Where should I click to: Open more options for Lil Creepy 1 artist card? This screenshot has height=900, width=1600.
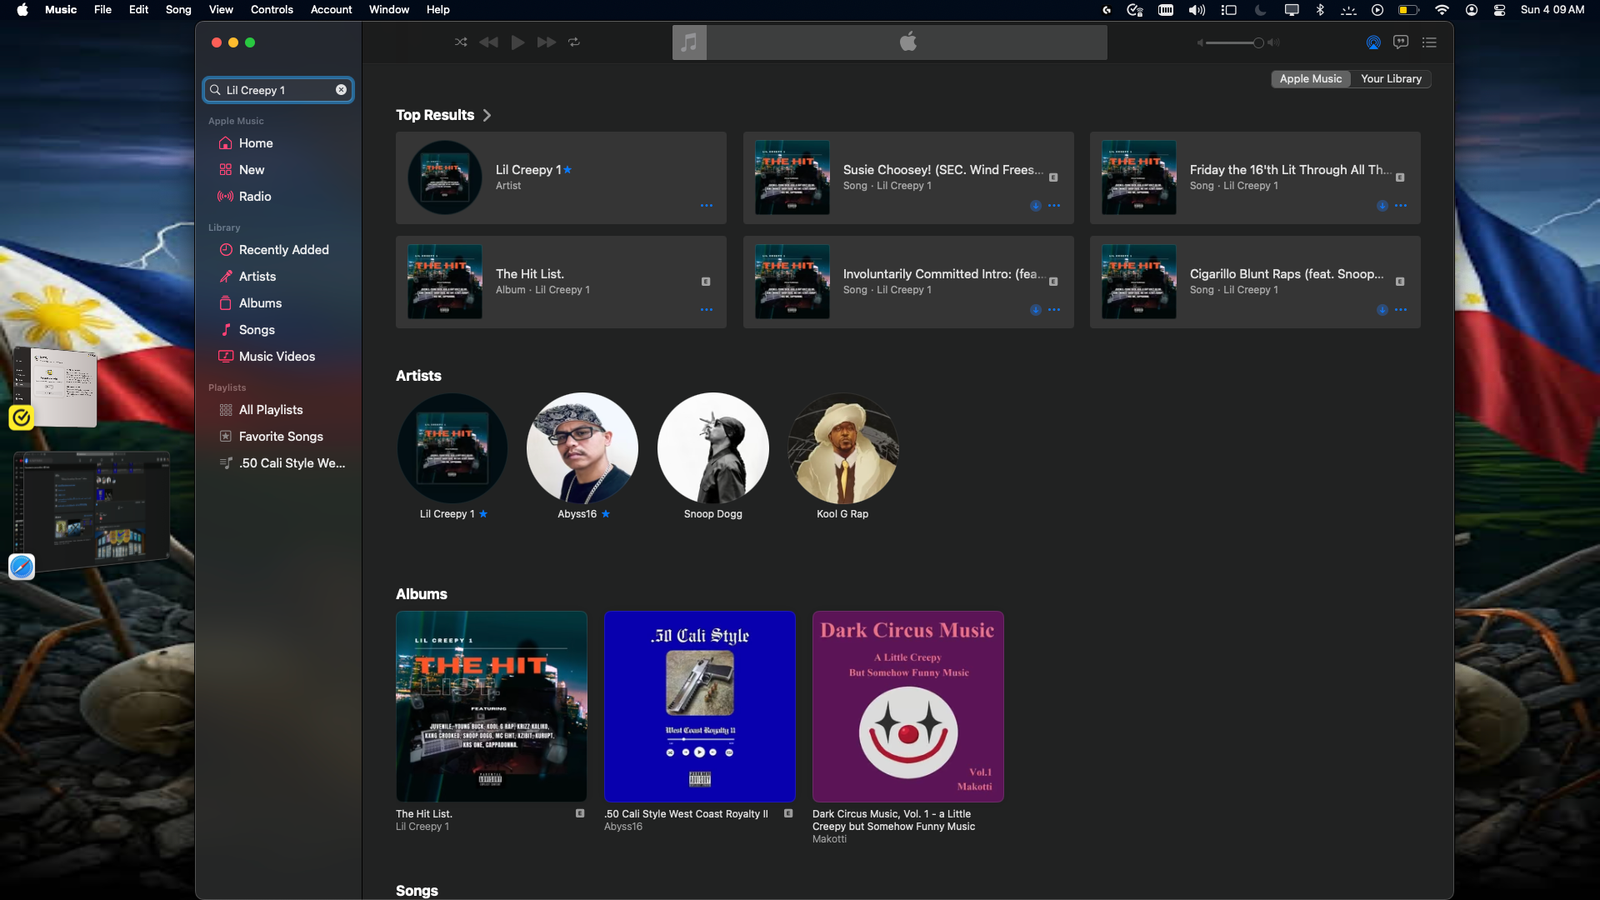[706, 206]
